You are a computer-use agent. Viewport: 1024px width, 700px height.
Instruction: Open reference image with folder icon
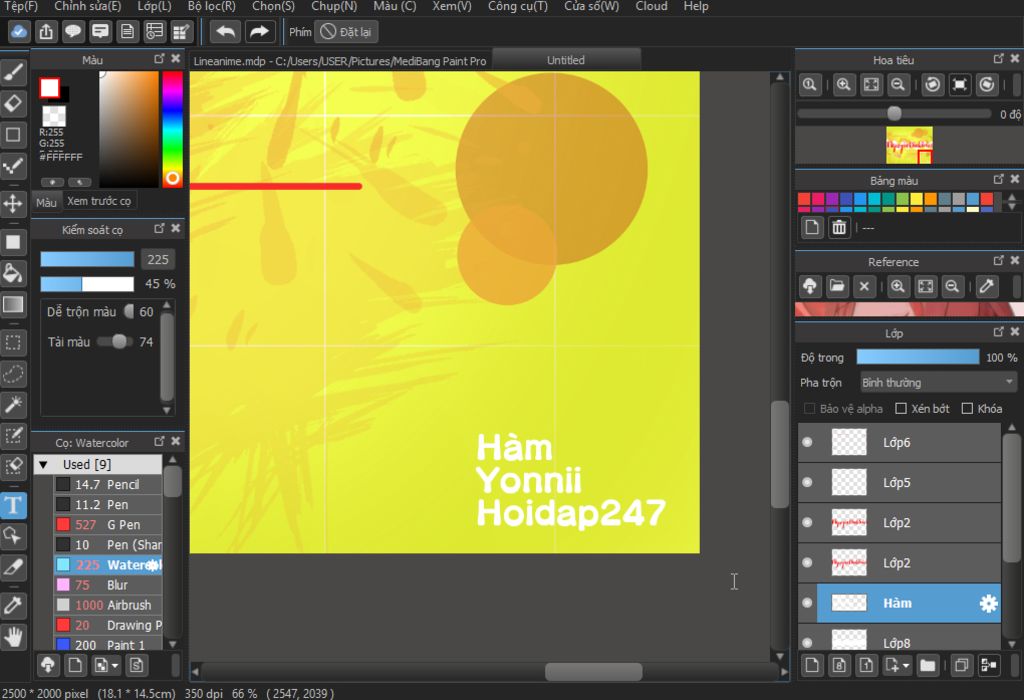pyautogui.click(x=837, y=286)
